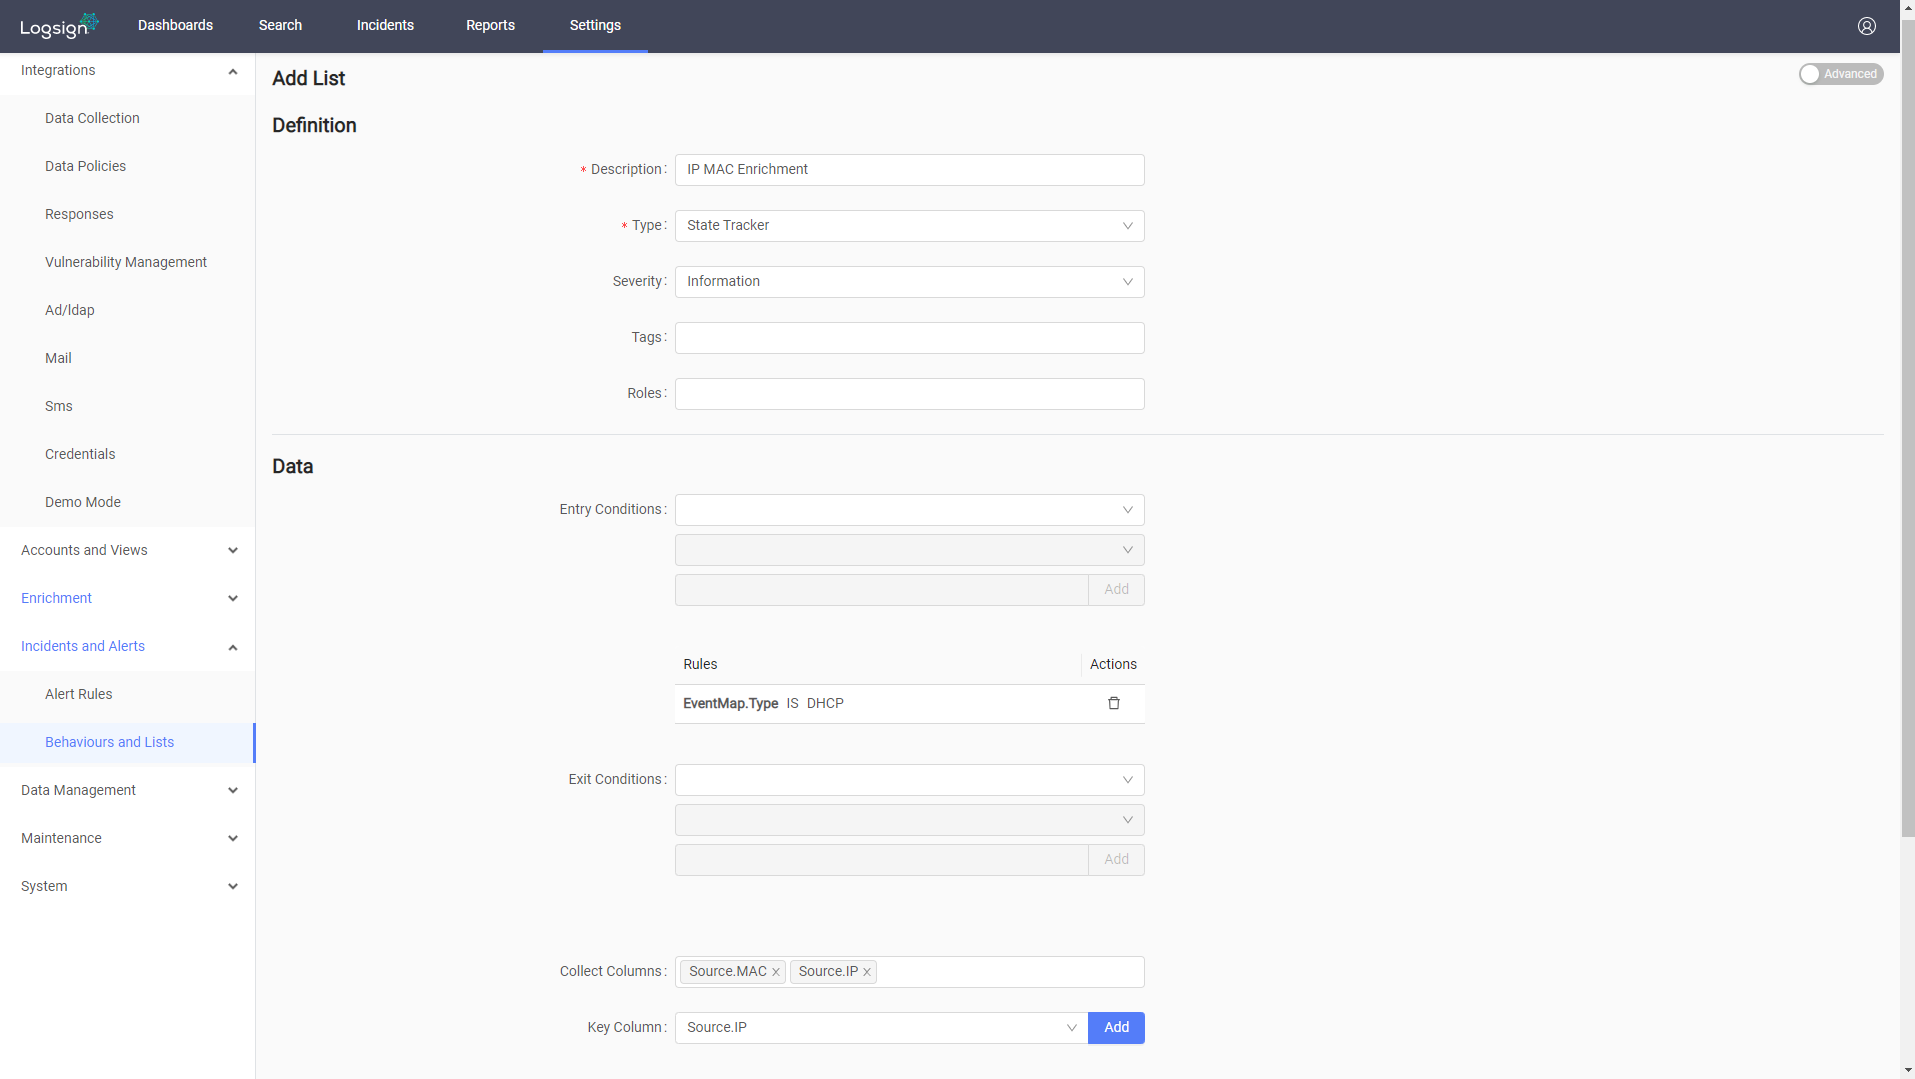Open Data Collection settings
Viewport: 1915px width, 1079px height.
coord(91,117)
